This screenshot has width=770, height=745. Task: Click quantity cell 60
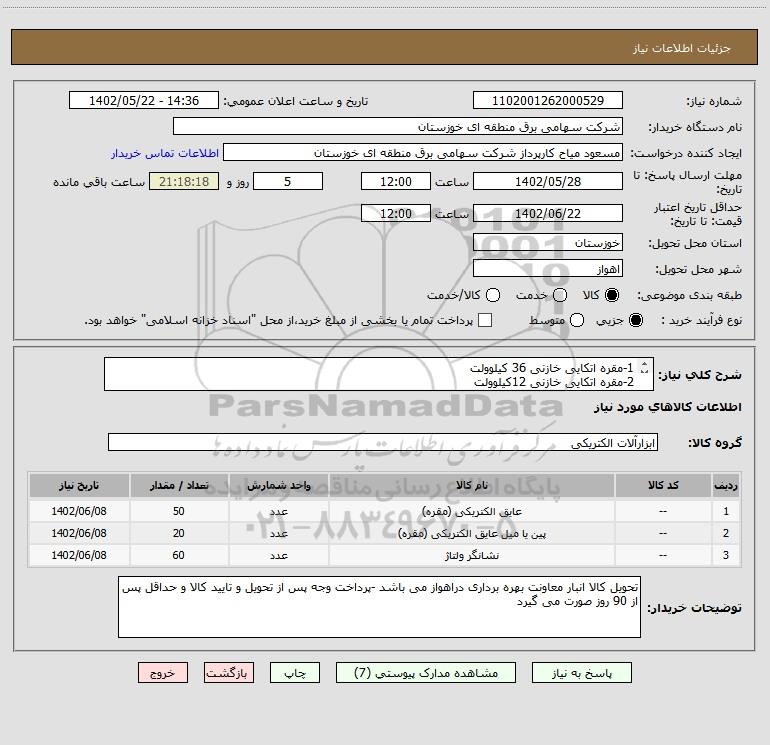click(x=179, y=555)
